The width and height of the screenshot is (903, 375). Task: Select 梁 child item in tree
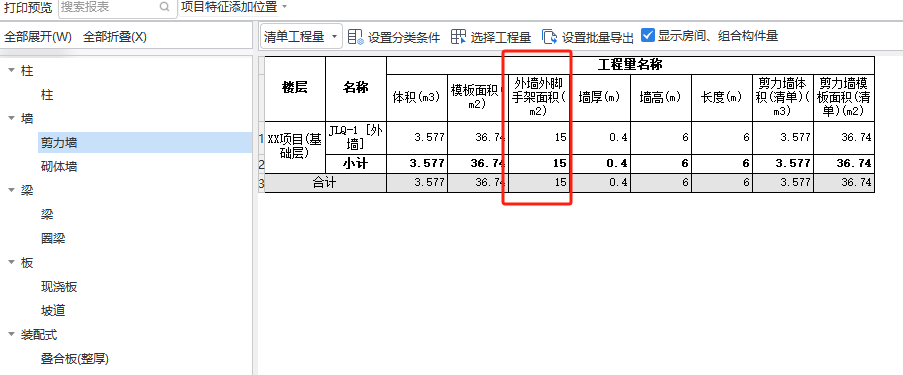[x=47, y=215]
